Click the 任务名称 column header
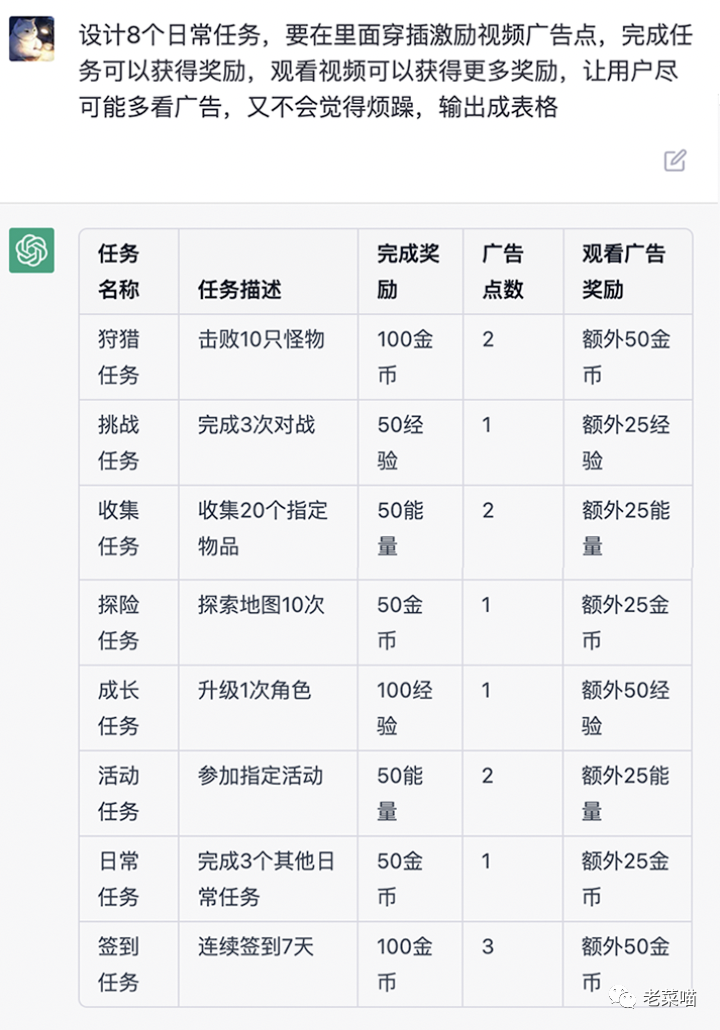 (x=119, y=271)
